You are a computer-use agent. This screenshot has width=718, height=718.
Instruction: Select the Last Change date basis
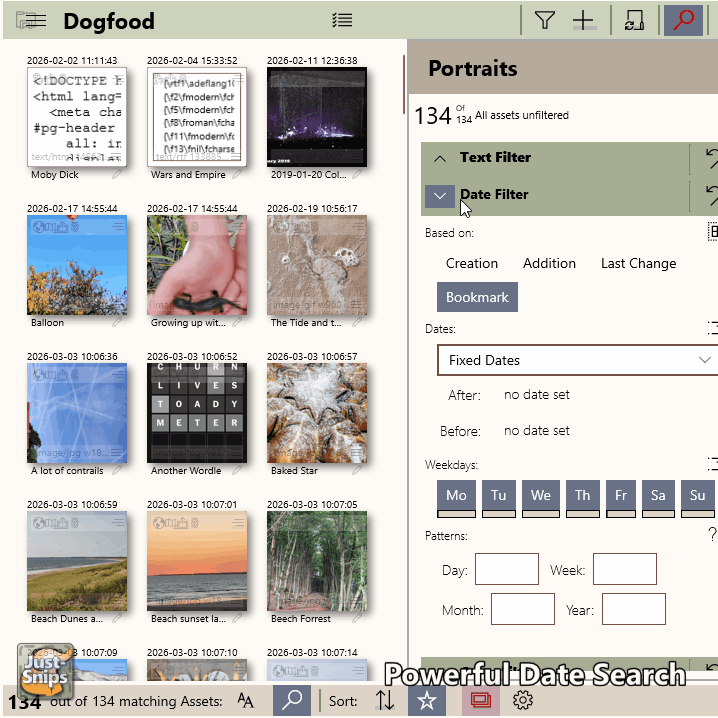coord(638,263)
